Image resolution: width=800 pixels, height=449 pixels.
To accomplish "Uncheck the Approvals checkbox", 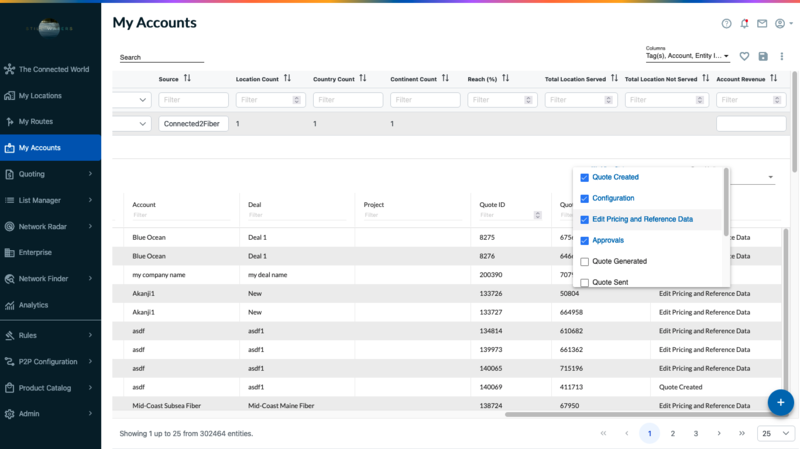I will pos(585,241).
